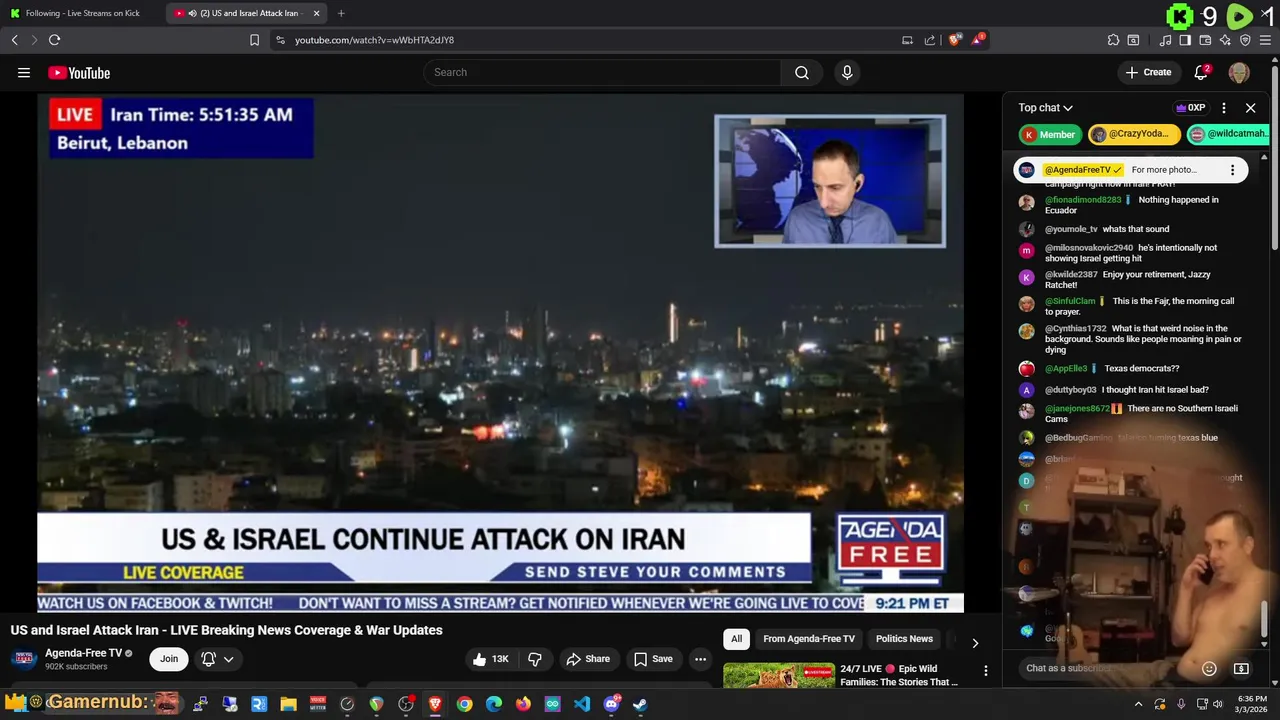Image resolution: width=1280 pixels, height=720 pixels.
Task: Close the US and Israel Attack Iran tab
Action: click(316, 13)
